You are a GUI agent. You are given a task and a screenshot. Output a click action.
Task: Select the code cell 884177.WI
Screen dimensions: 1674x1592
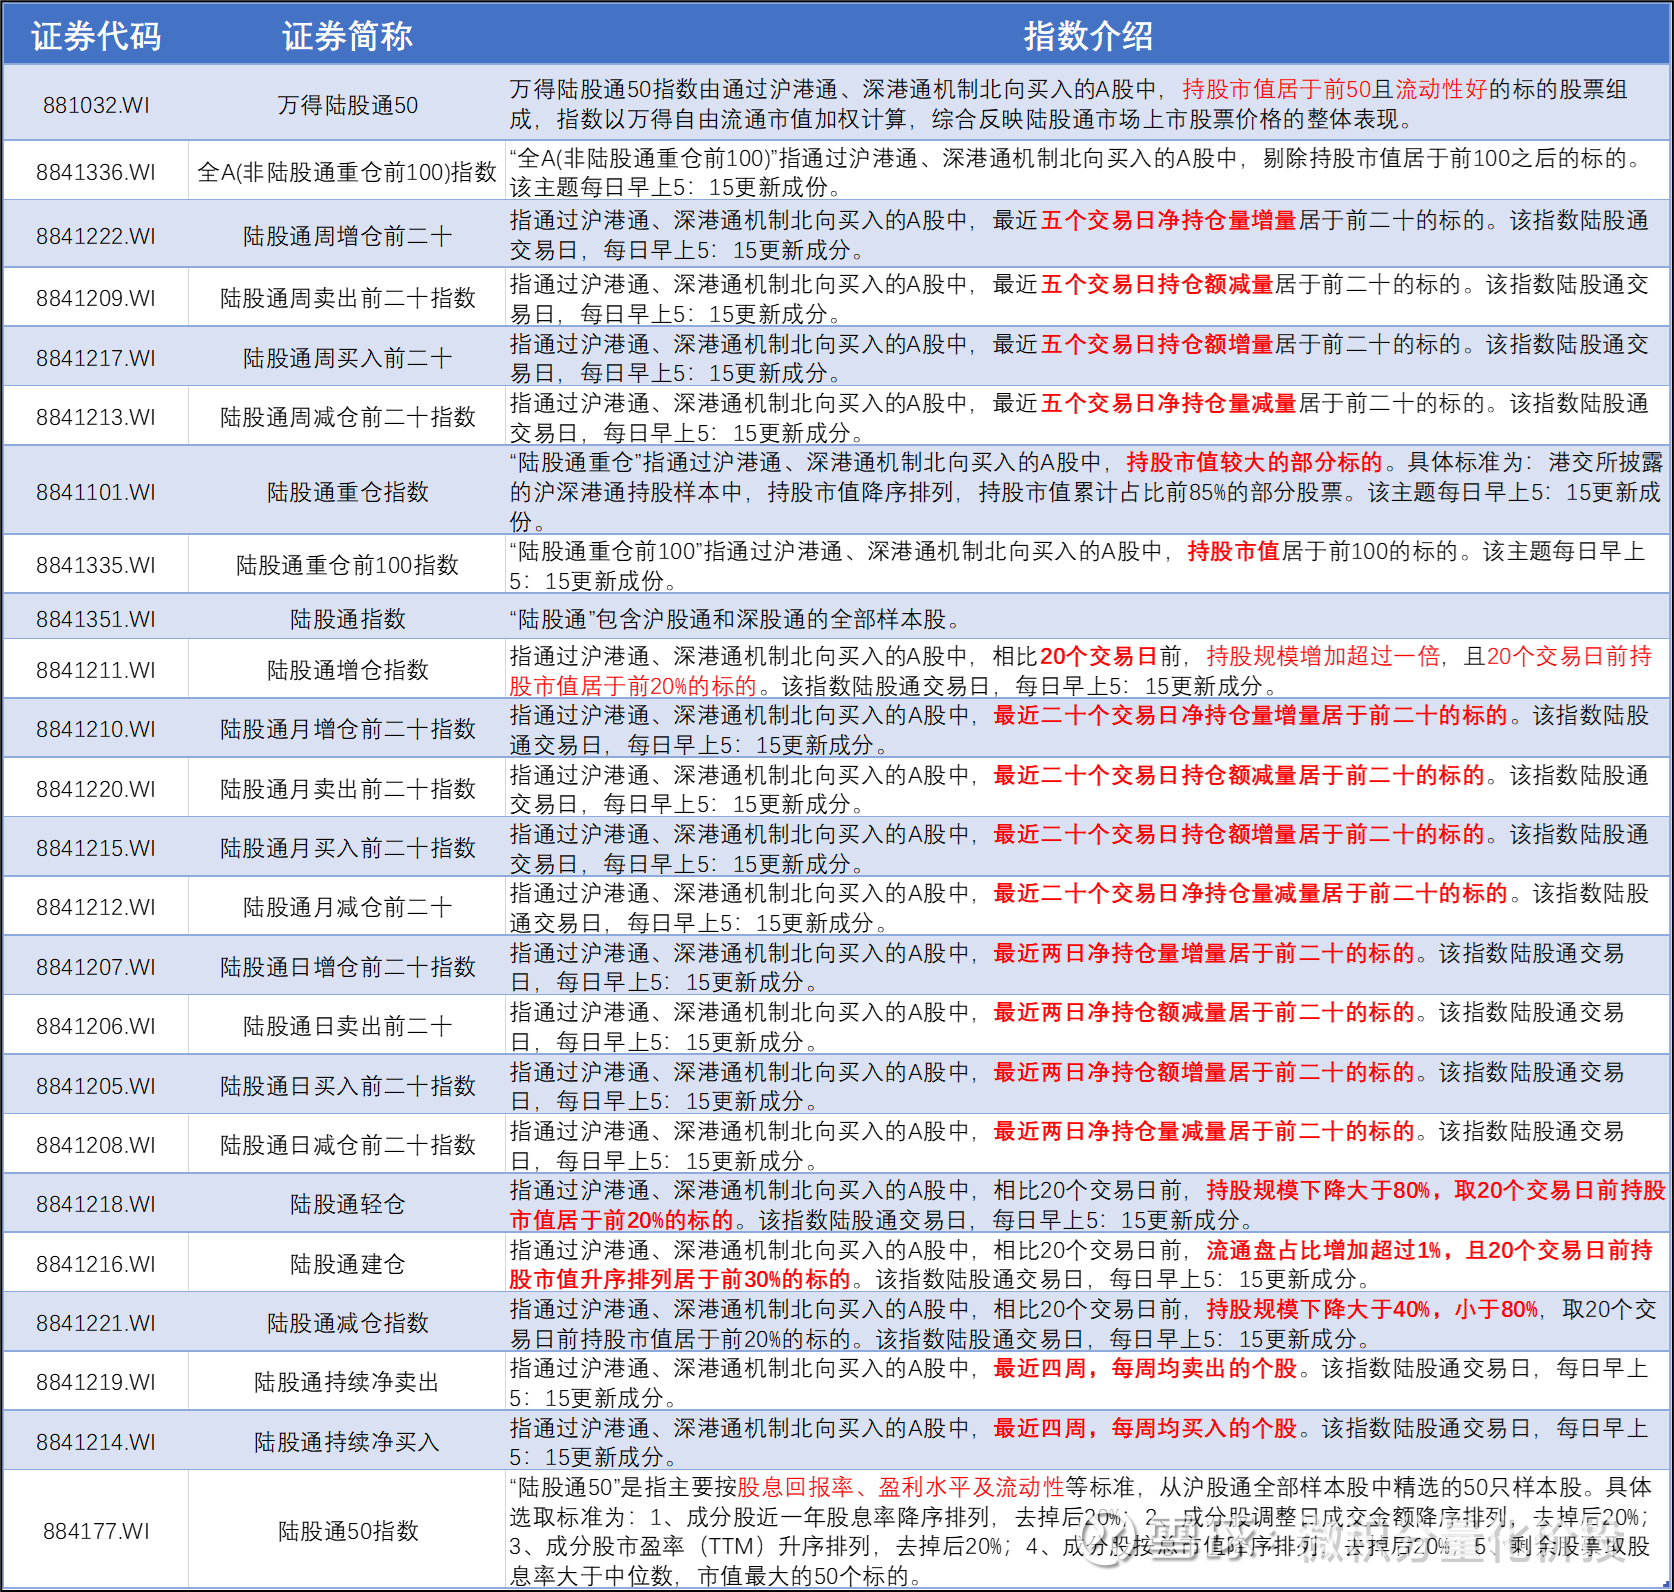96,1531
